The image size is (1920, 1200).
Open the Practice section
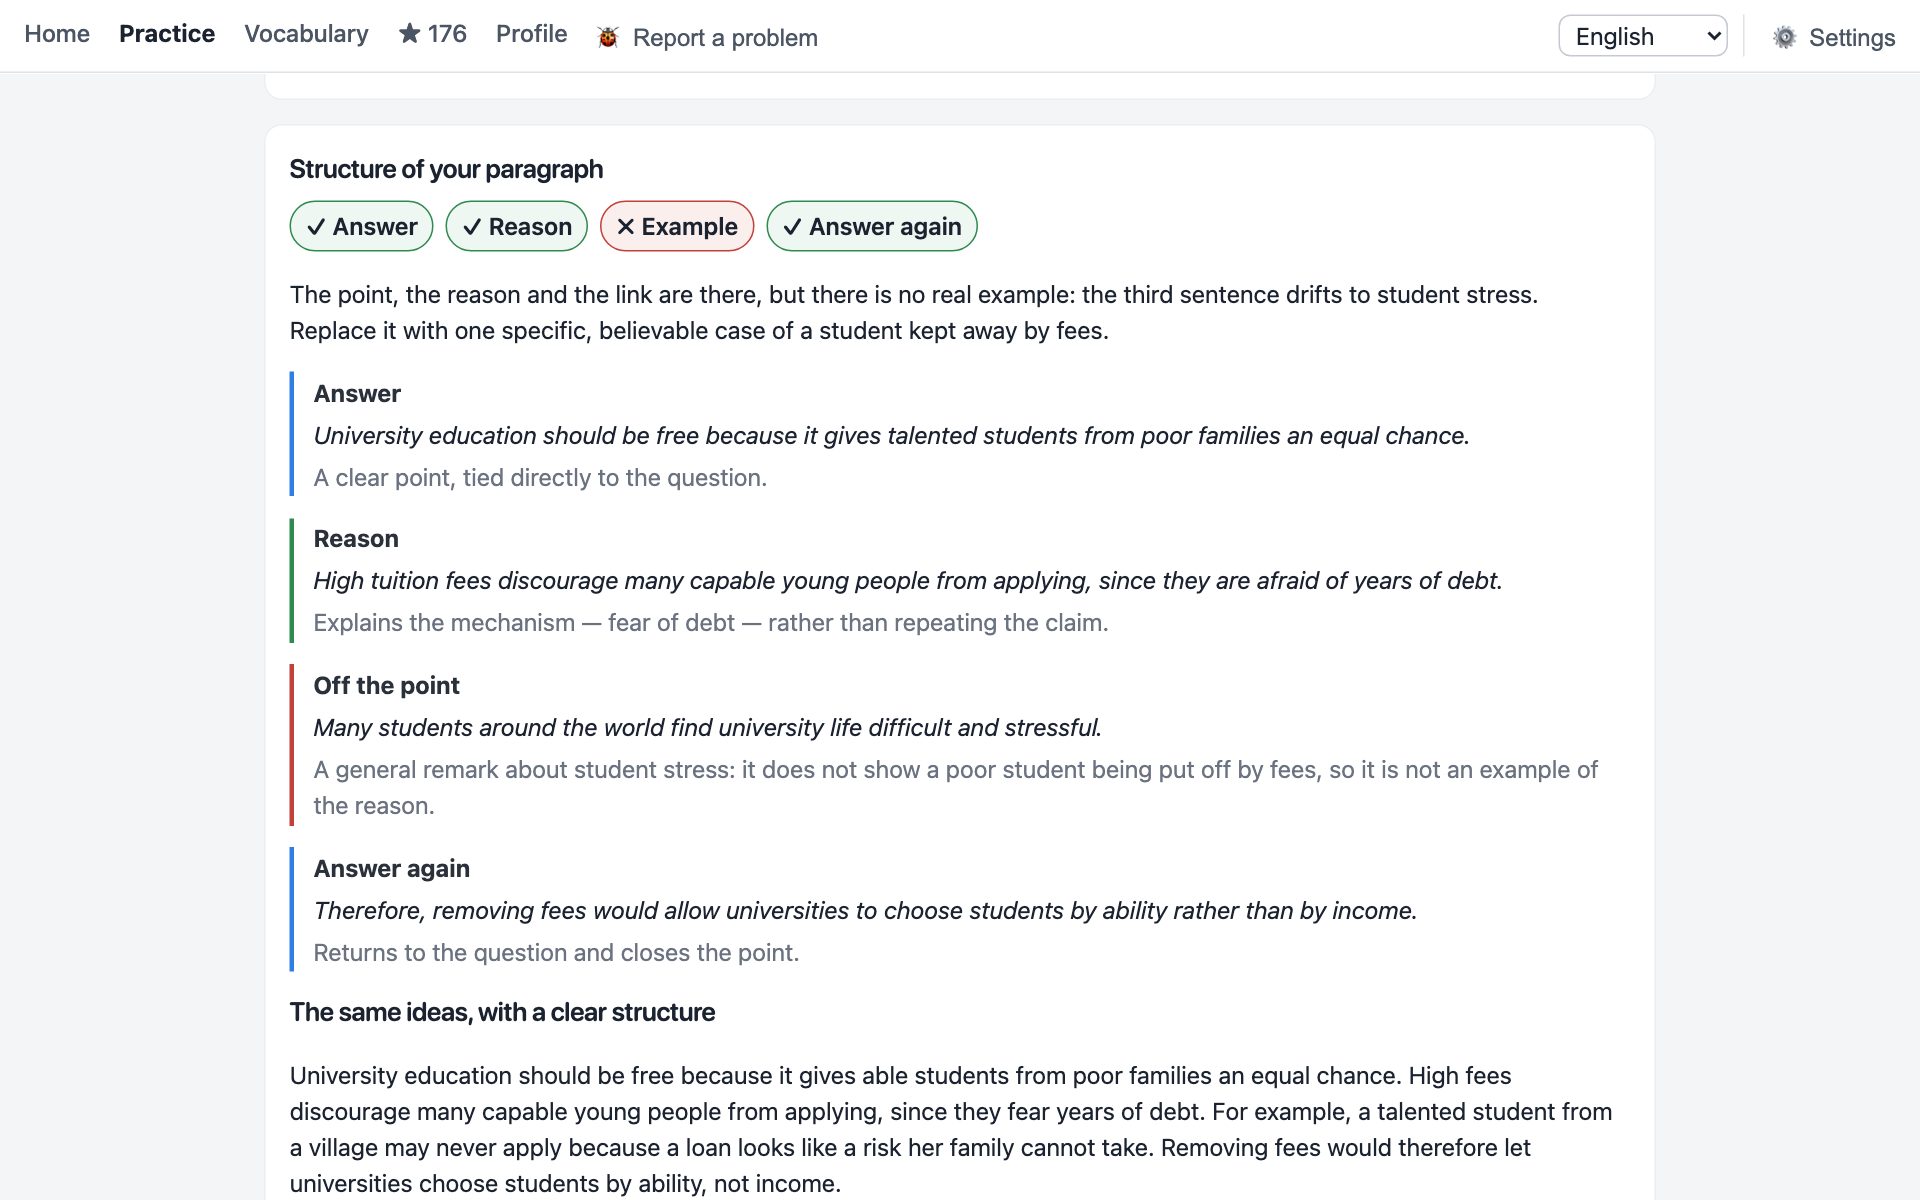(x=167, y=33)
